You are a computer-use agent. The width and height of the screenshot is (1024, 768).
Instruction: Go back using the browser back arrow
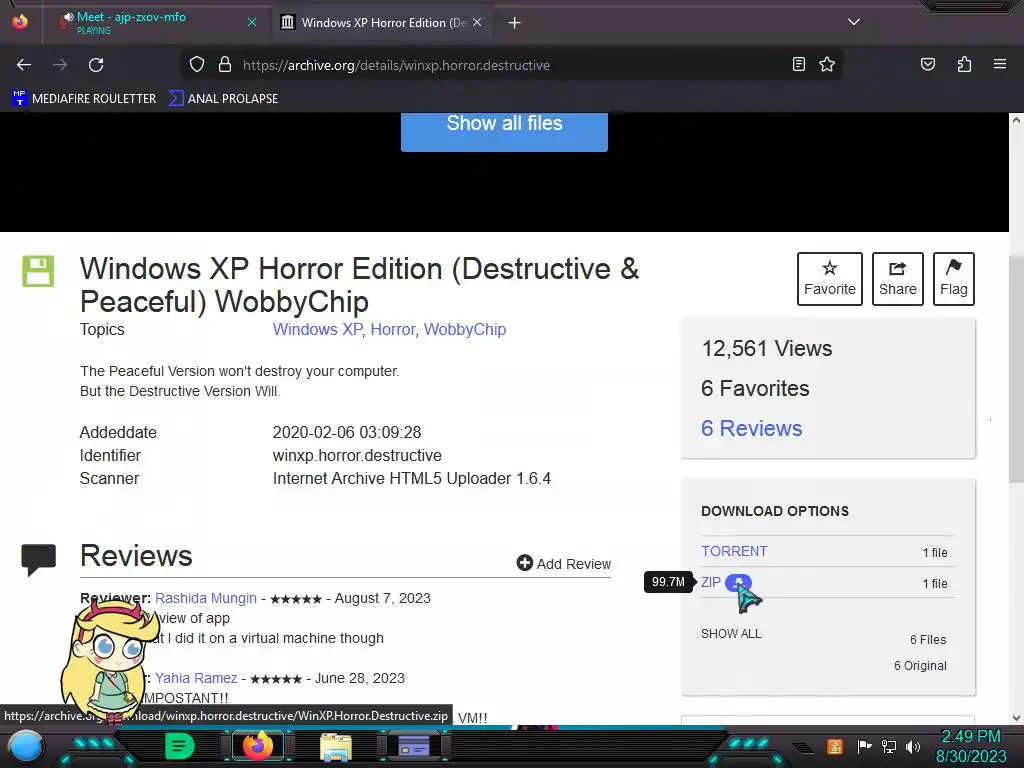click(x=24, y=65)
